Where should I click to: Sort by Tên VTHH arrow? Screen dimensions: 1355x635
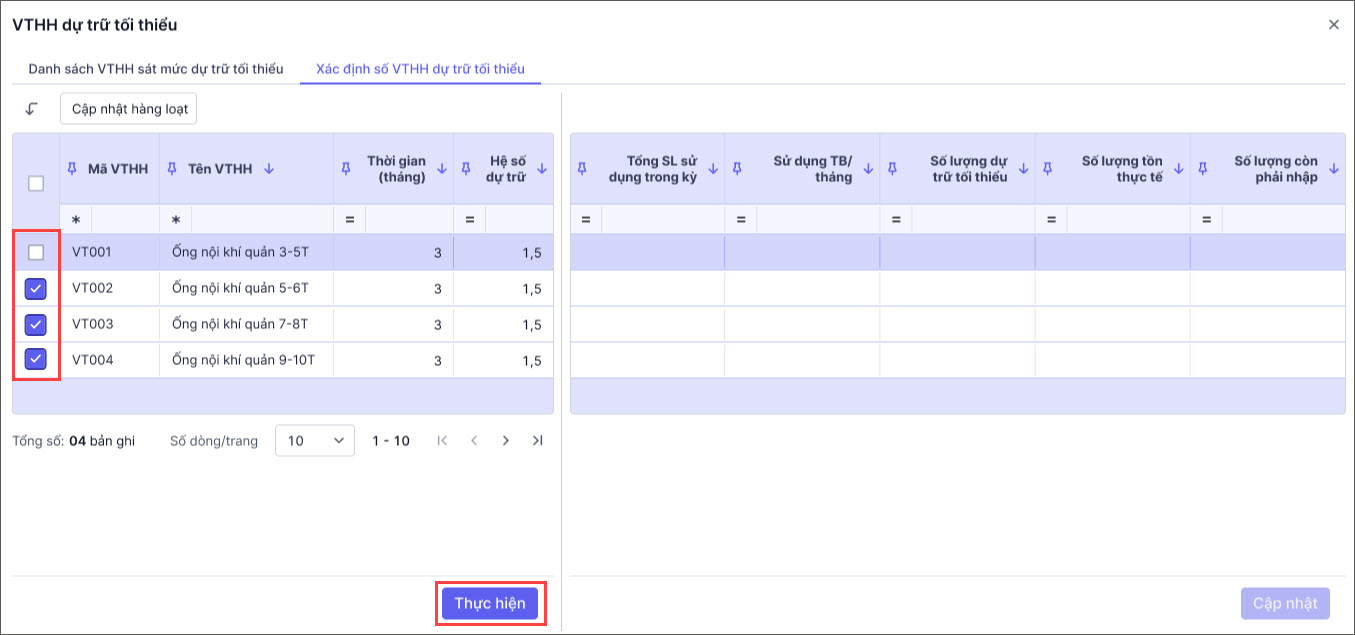tap(269, 169)
